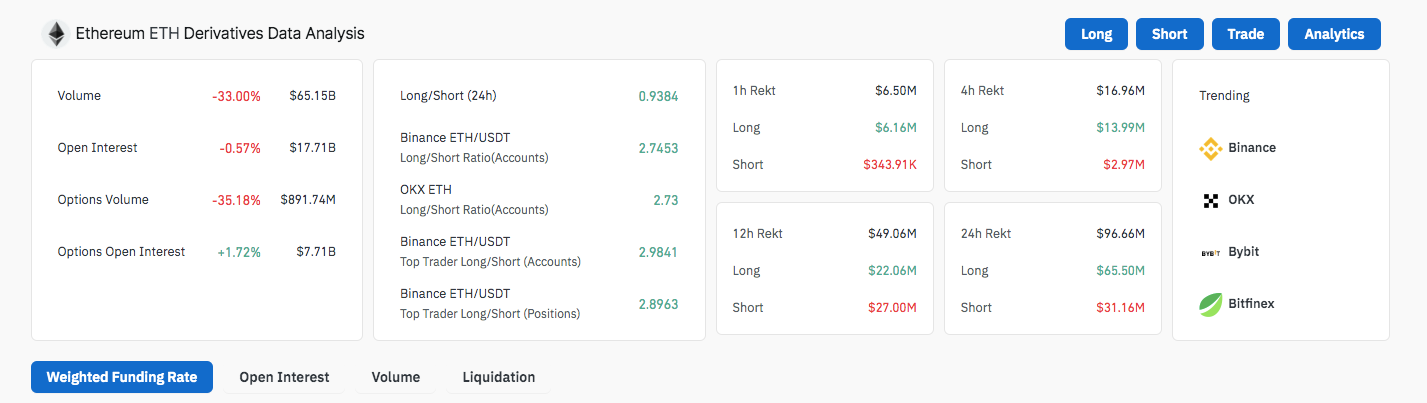Switch to the Volume tab
The image size is (1427, 403).
395,377
